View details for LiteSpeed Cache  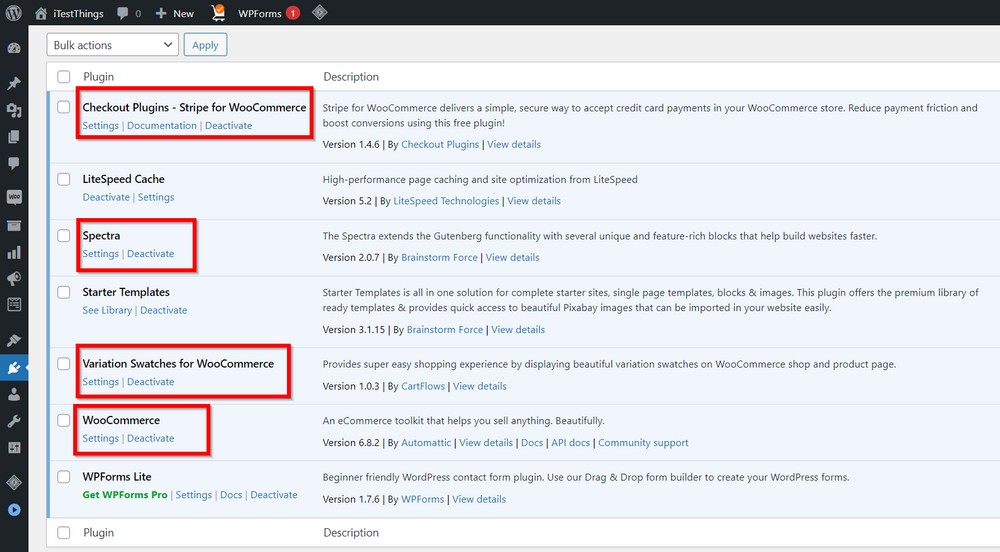pyautogui.click(x=534, y=201)
